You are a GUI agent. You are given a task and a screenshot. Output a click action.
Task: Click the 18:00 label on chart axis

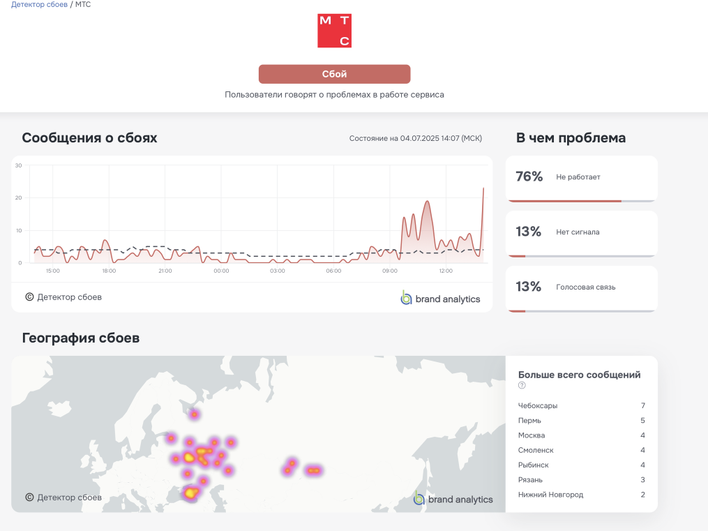[109, 271]
